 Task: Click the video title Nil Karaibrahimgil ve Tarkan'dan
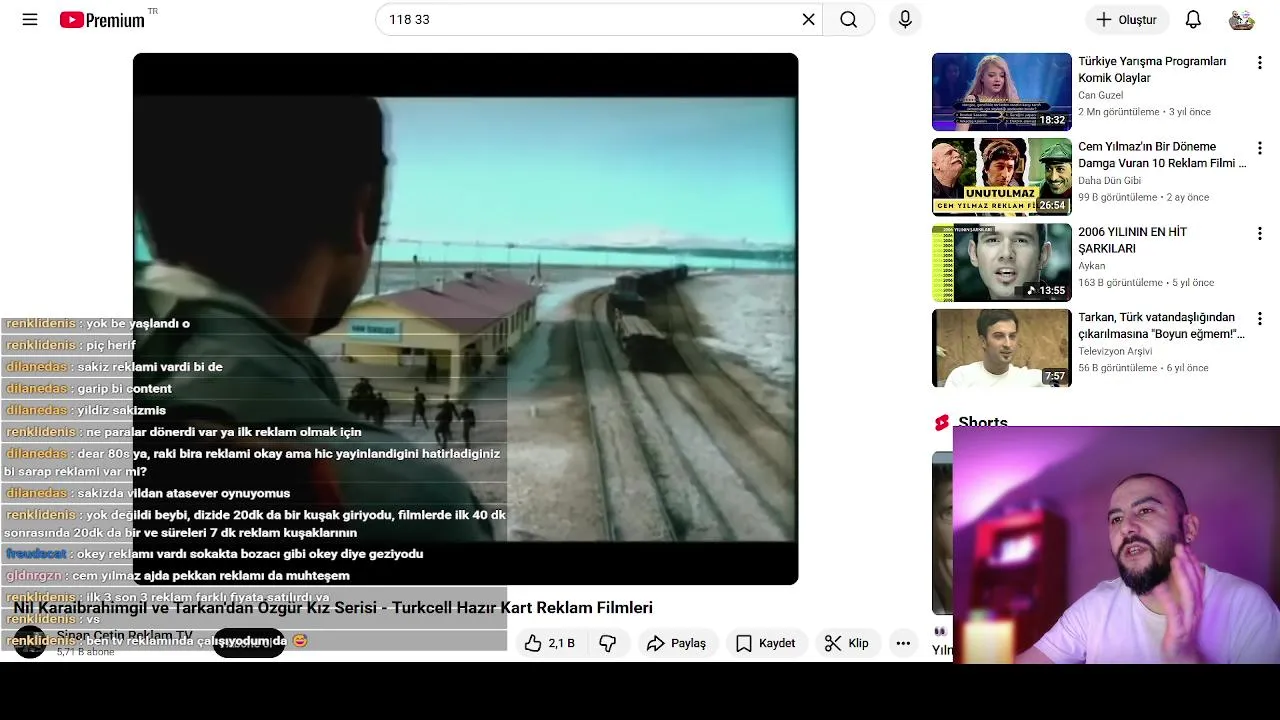(x=333, y=607)
